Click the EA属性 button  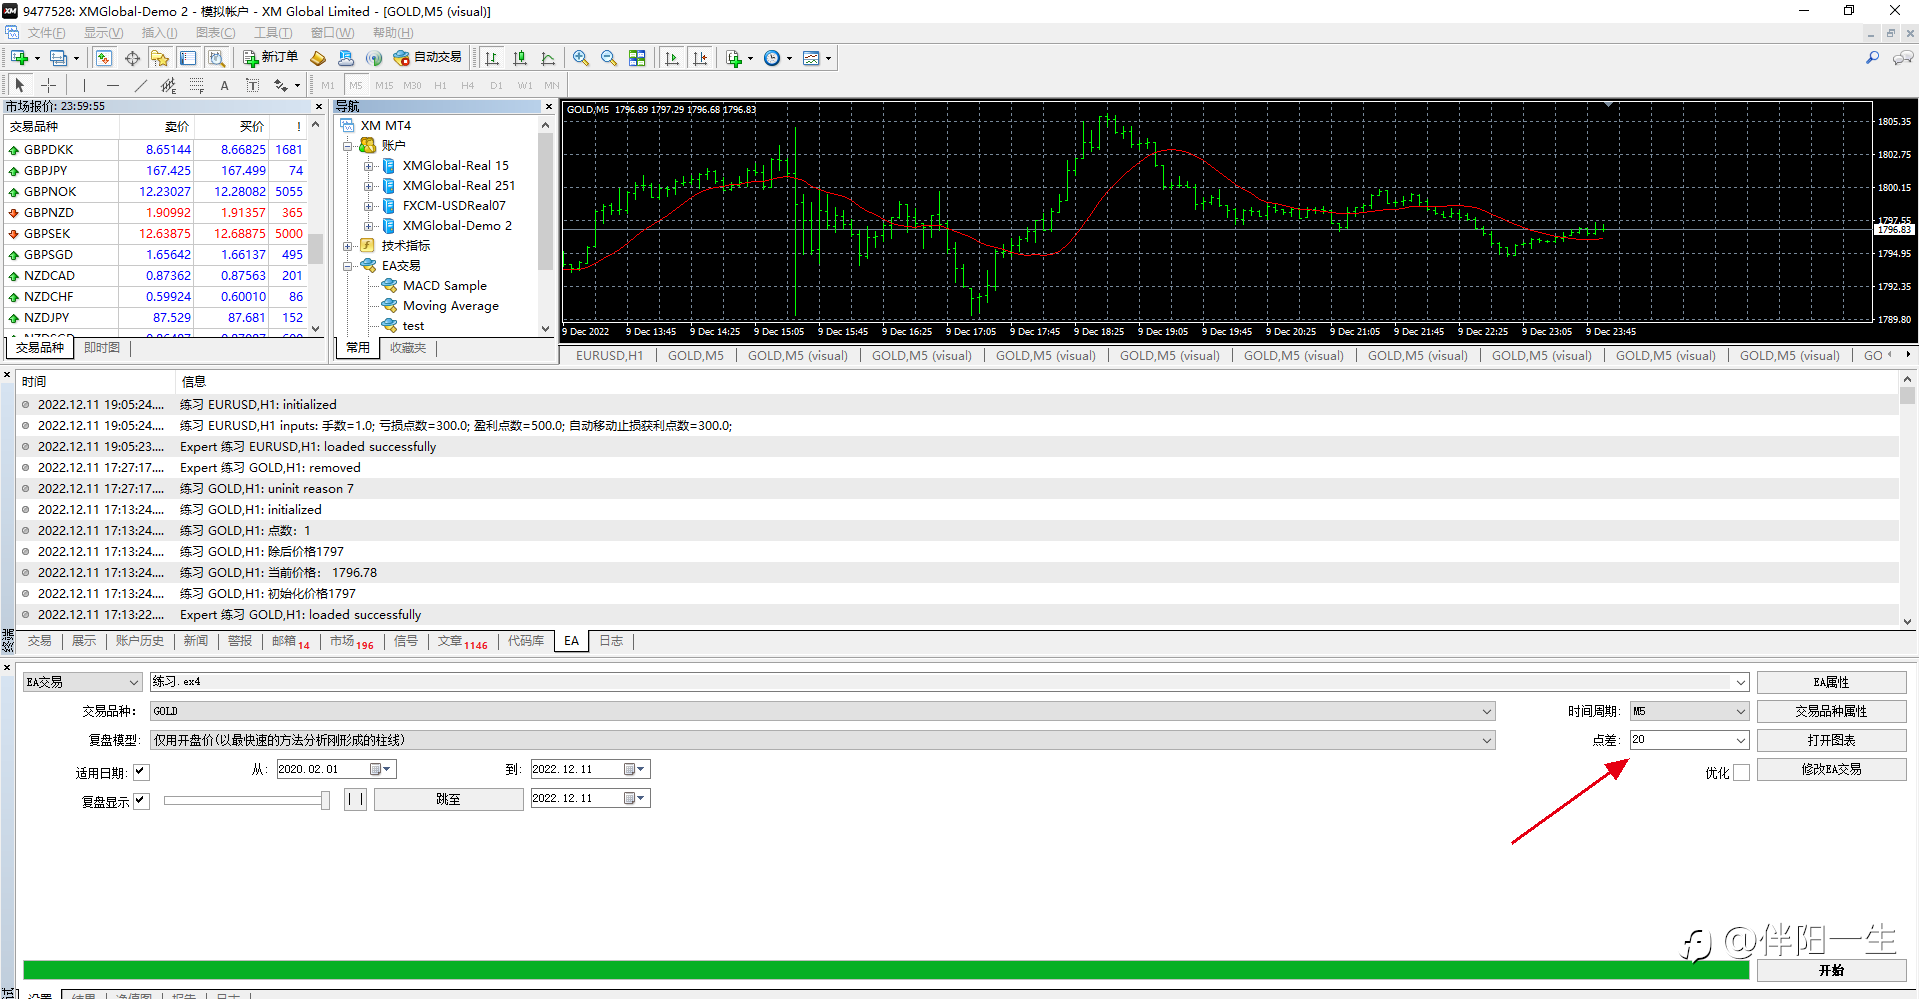[1831, 682]
